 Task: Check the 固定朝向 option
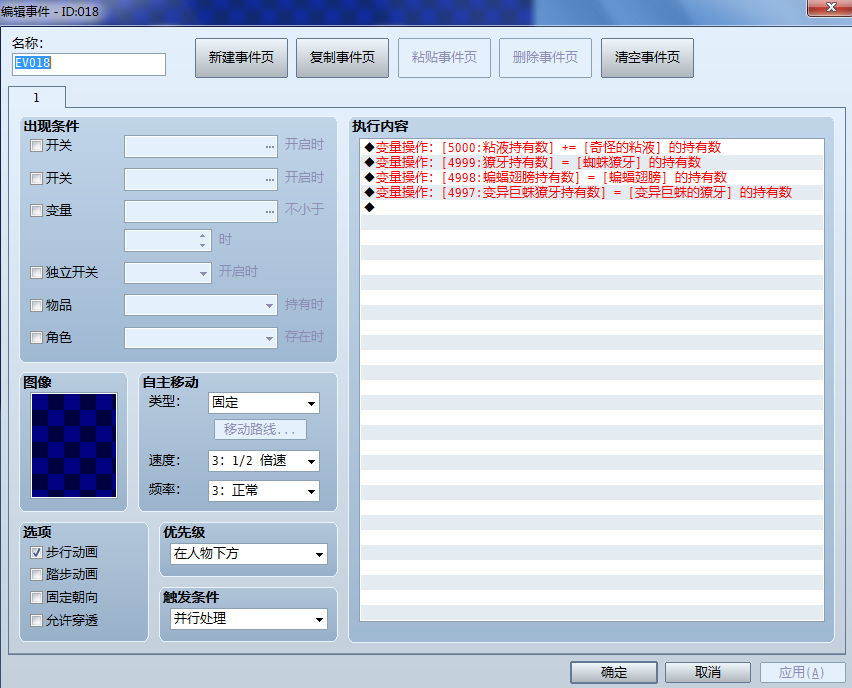(36, 598)
